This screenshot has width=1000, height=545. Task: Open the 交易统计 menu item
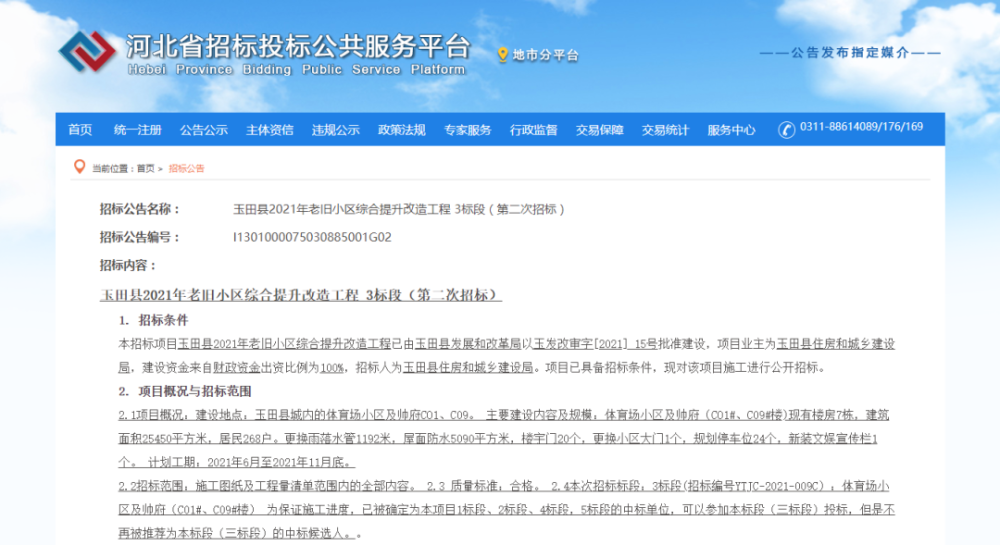[665, 130]
